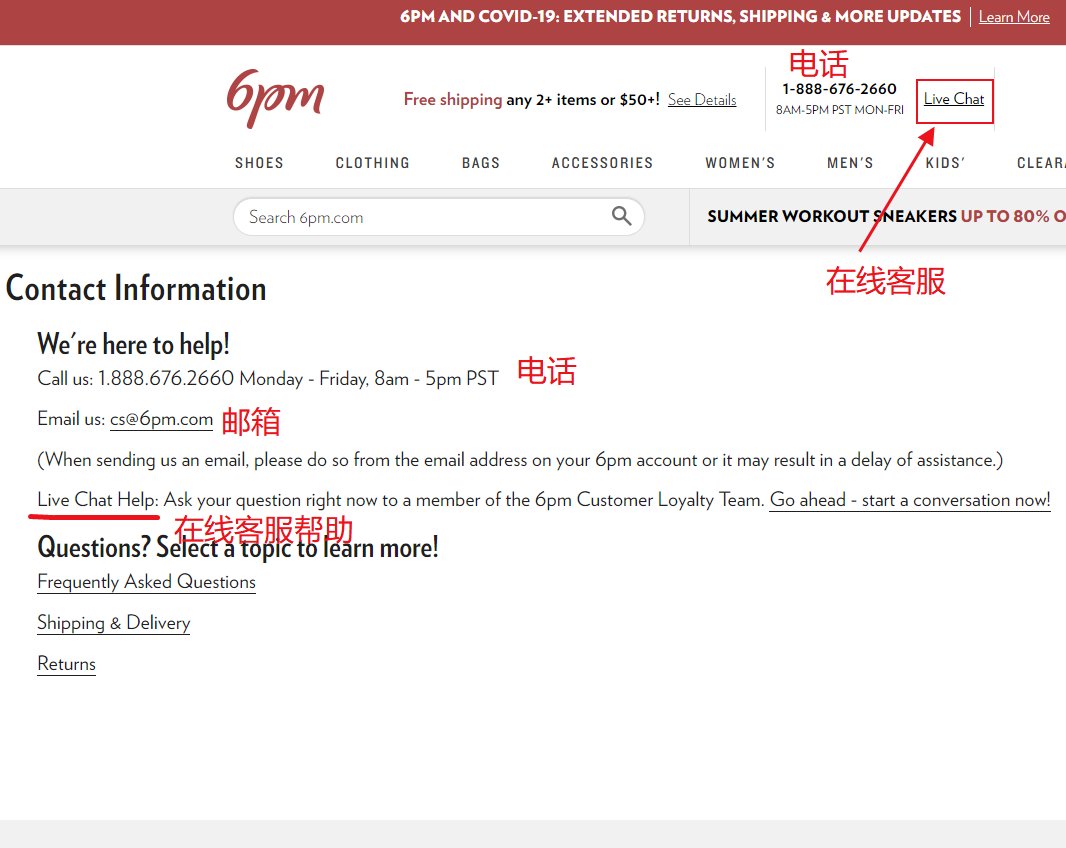Open the Shoes category
1066x848 pixels.
tap(259, 163)
